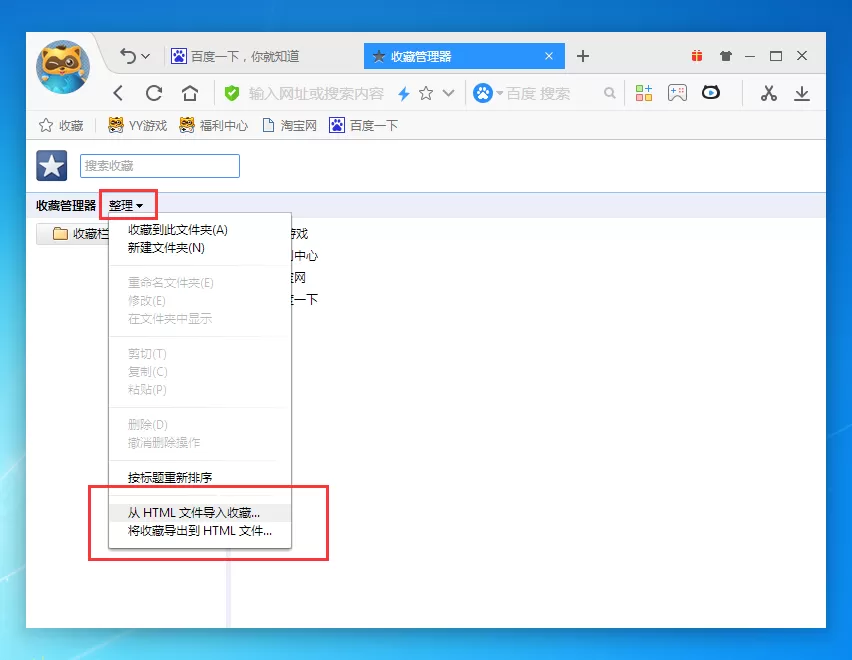Open the scissors screenshot tool
This screenshot has width=852, height=660.
[x=768, y=93]
